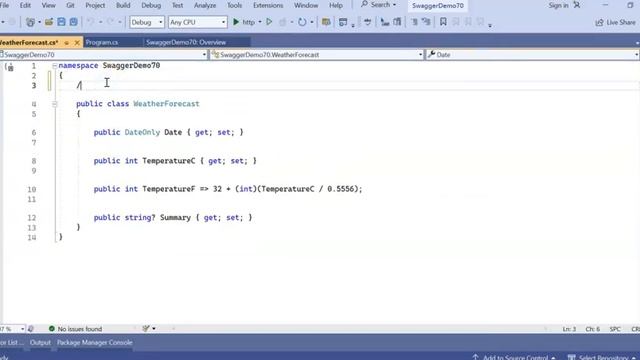This screenshot has height=360, width=640.
Task: Save the current file using Save icon
Action: (x=61, y=22)
